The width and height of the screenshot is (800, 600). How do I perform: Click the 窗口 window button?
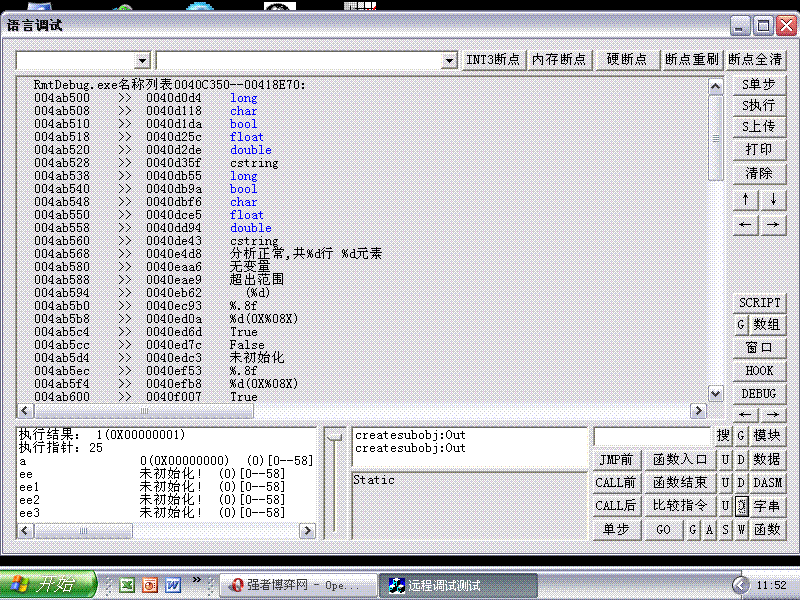(759, 348)
